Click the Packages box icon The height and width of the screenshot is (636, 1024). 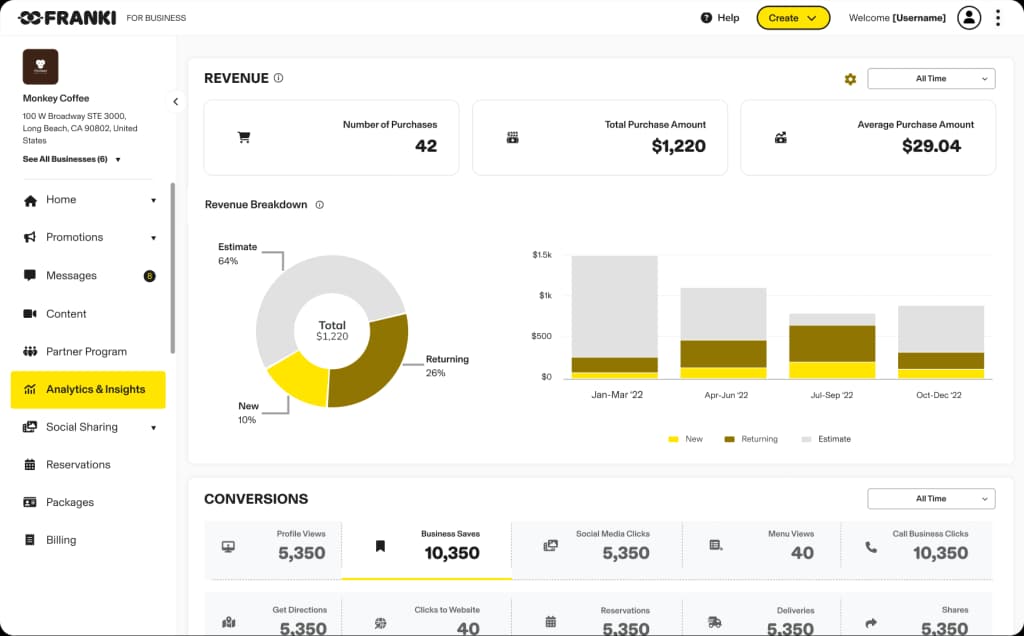(30, 502)
